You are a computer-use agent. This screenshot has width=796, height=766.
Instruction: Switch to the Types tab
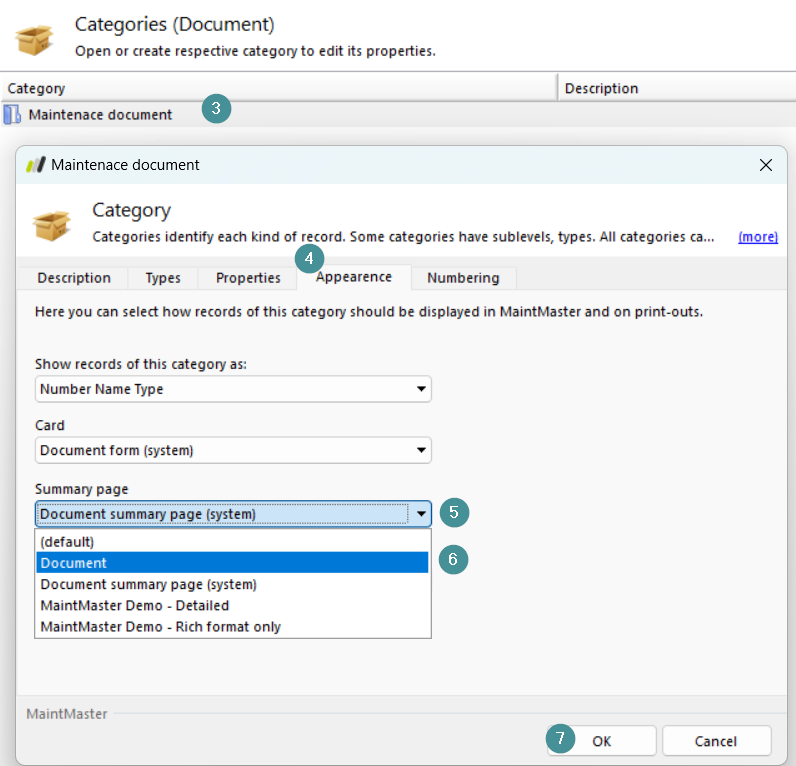click(163, 278)
